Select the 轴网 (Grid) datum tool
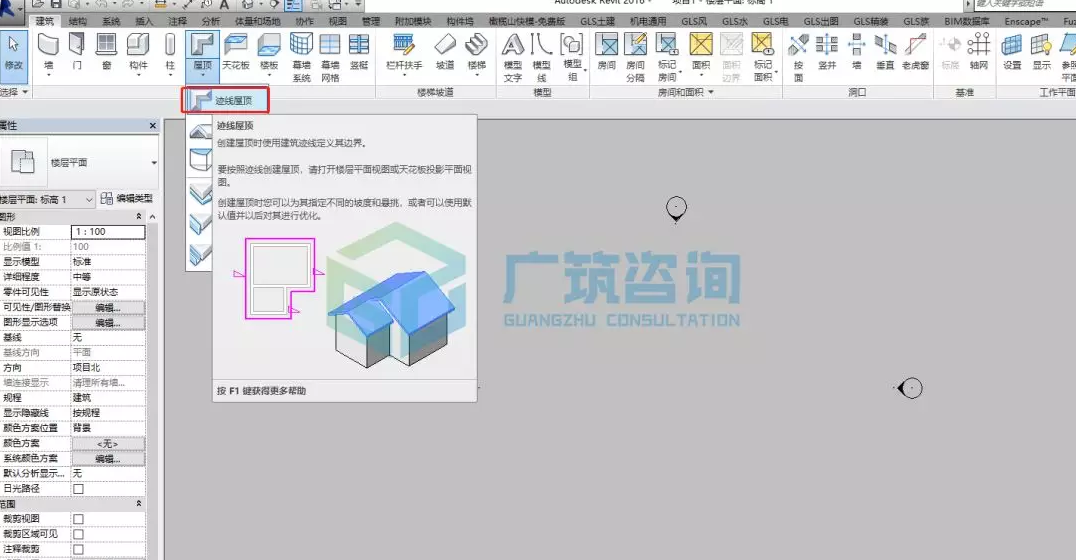 [979, 52]
